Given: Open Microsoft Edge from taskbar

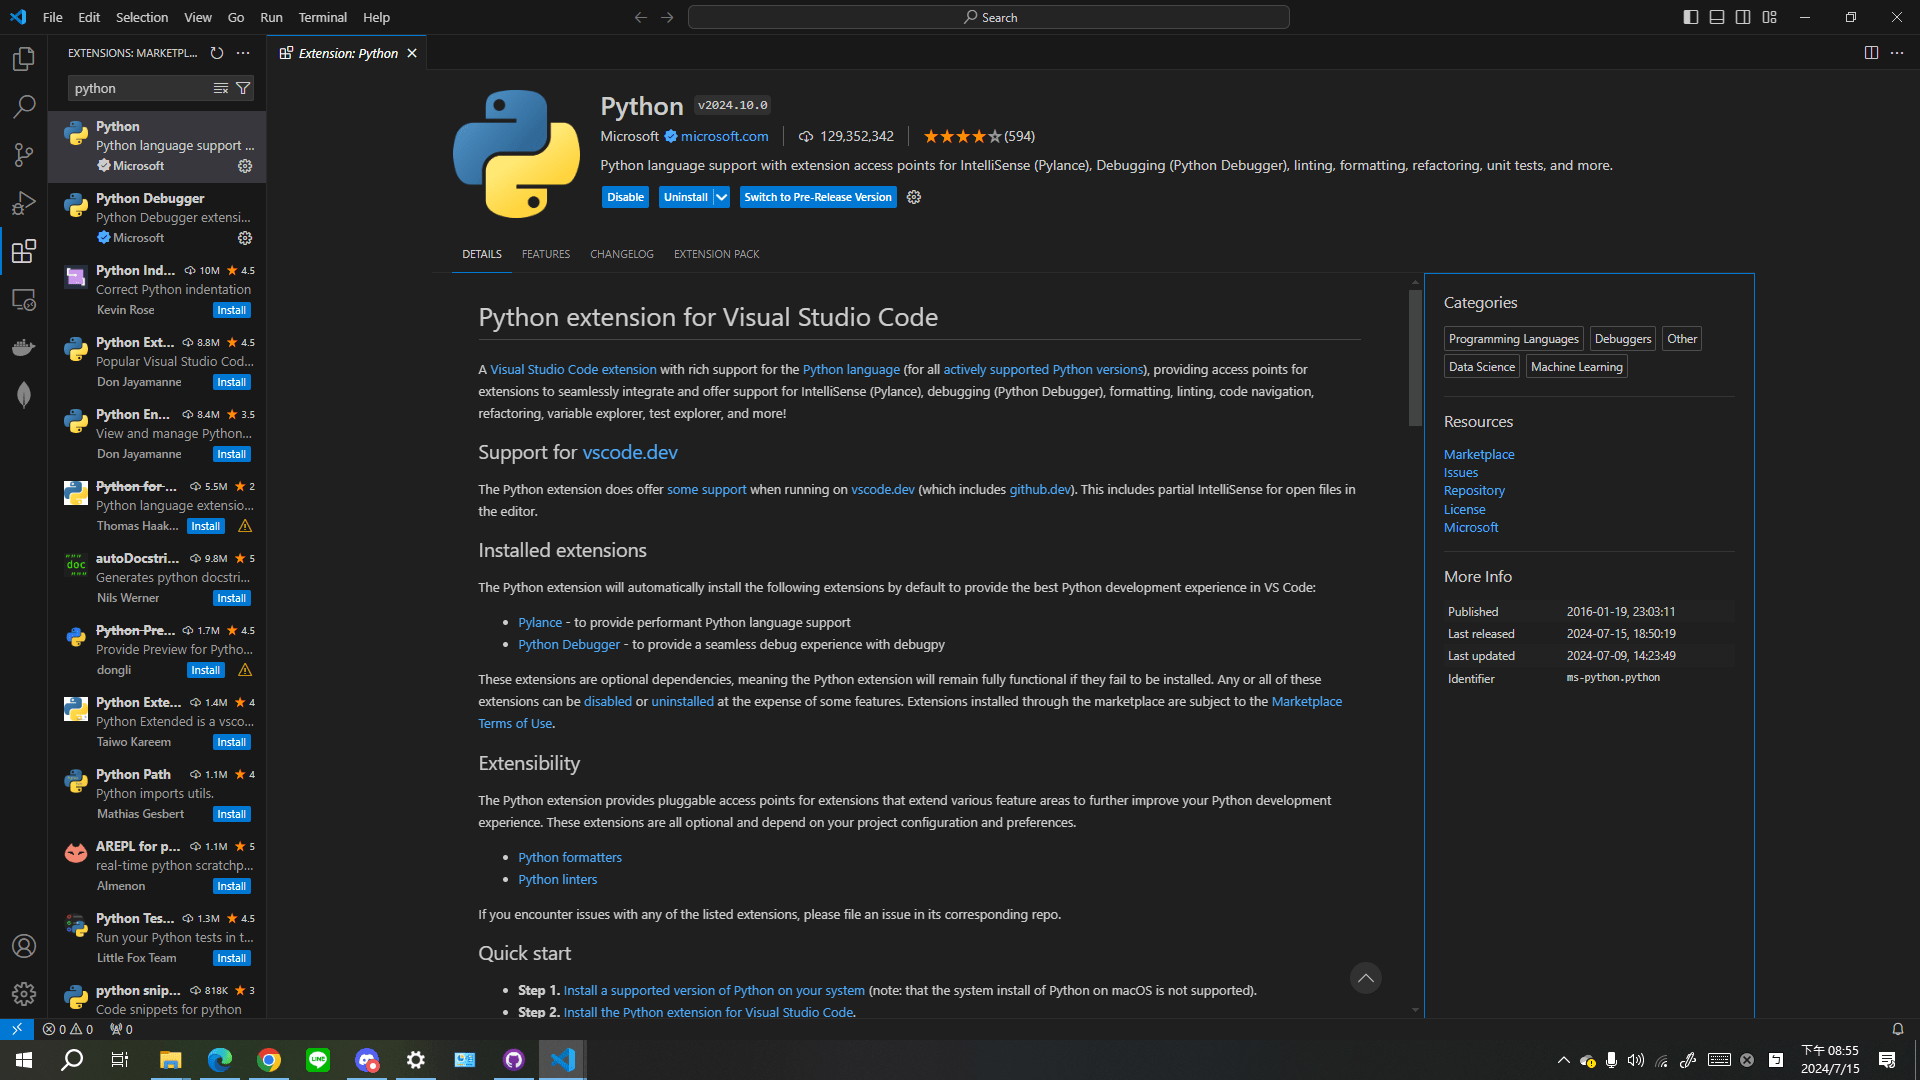Looking at the screenshot, I should click(x=220, y=1060).
